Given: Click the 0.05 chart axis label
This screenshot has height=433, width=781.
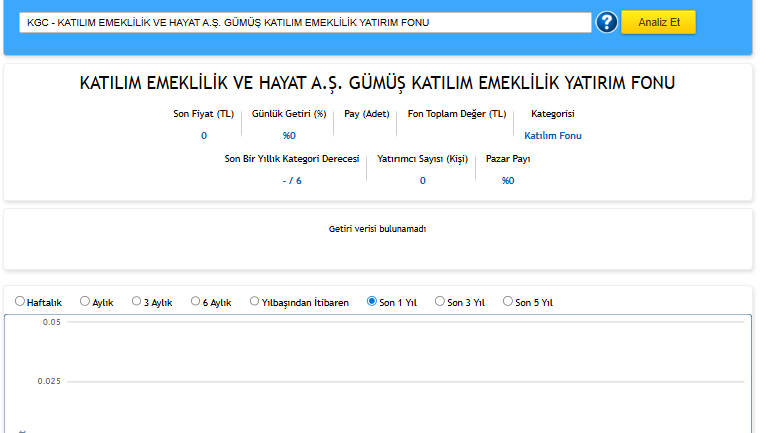Looking at the screenshot, I should coord(52,322).
